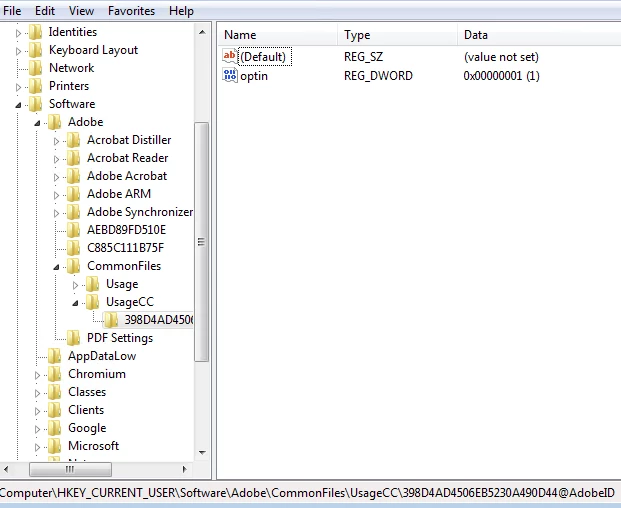The image size is (621, 508).
Task: Click the (value not set) data cell
Action: (x=501, y=57)
